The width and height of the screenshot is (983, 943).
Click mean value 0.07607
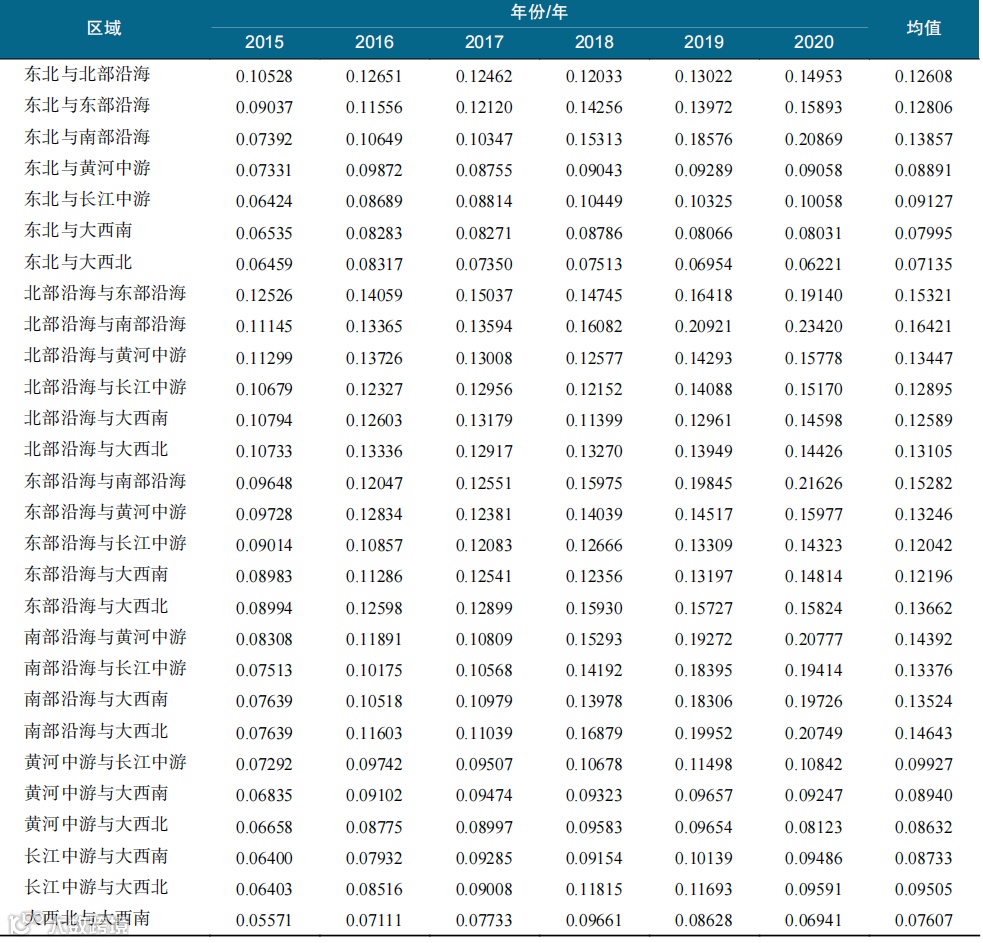(x=924, y=920)
